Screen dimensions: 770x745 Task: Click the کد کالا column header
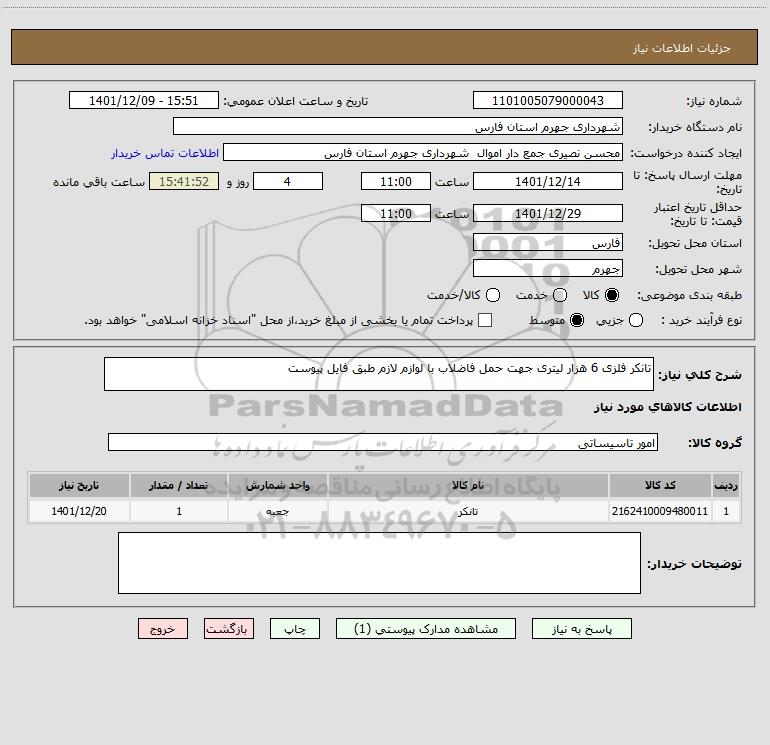tap(660, 485)
